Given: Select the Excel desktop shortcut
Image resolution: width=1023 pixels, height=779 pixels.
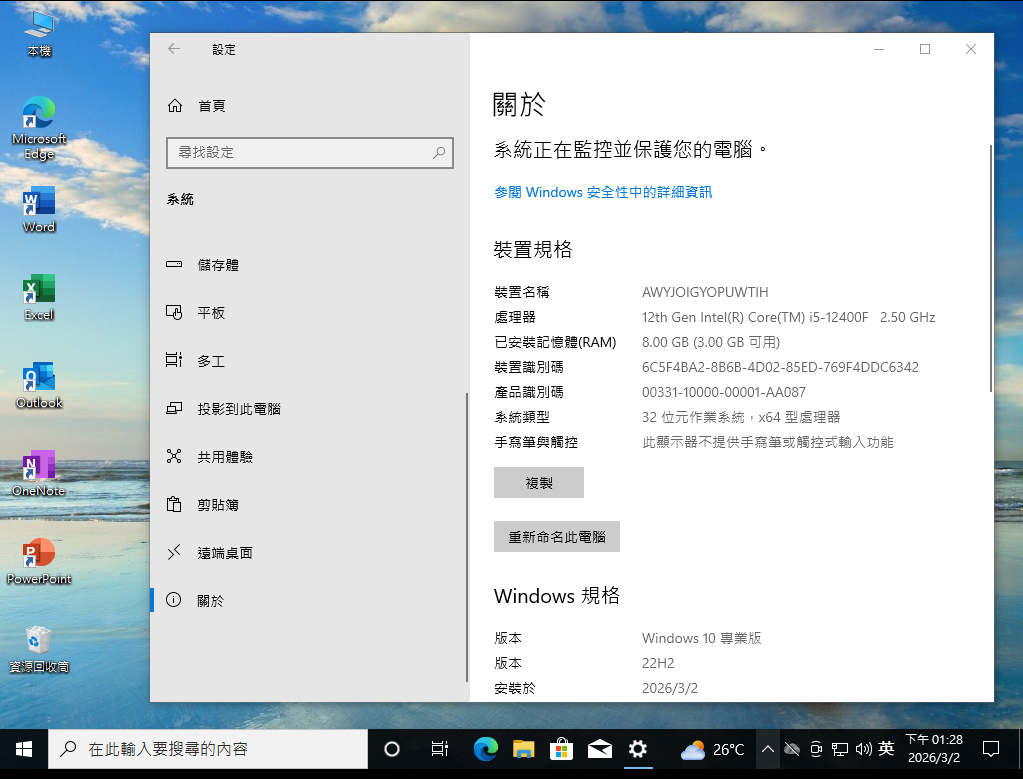Looking at the screenshot, I should 39,298.
